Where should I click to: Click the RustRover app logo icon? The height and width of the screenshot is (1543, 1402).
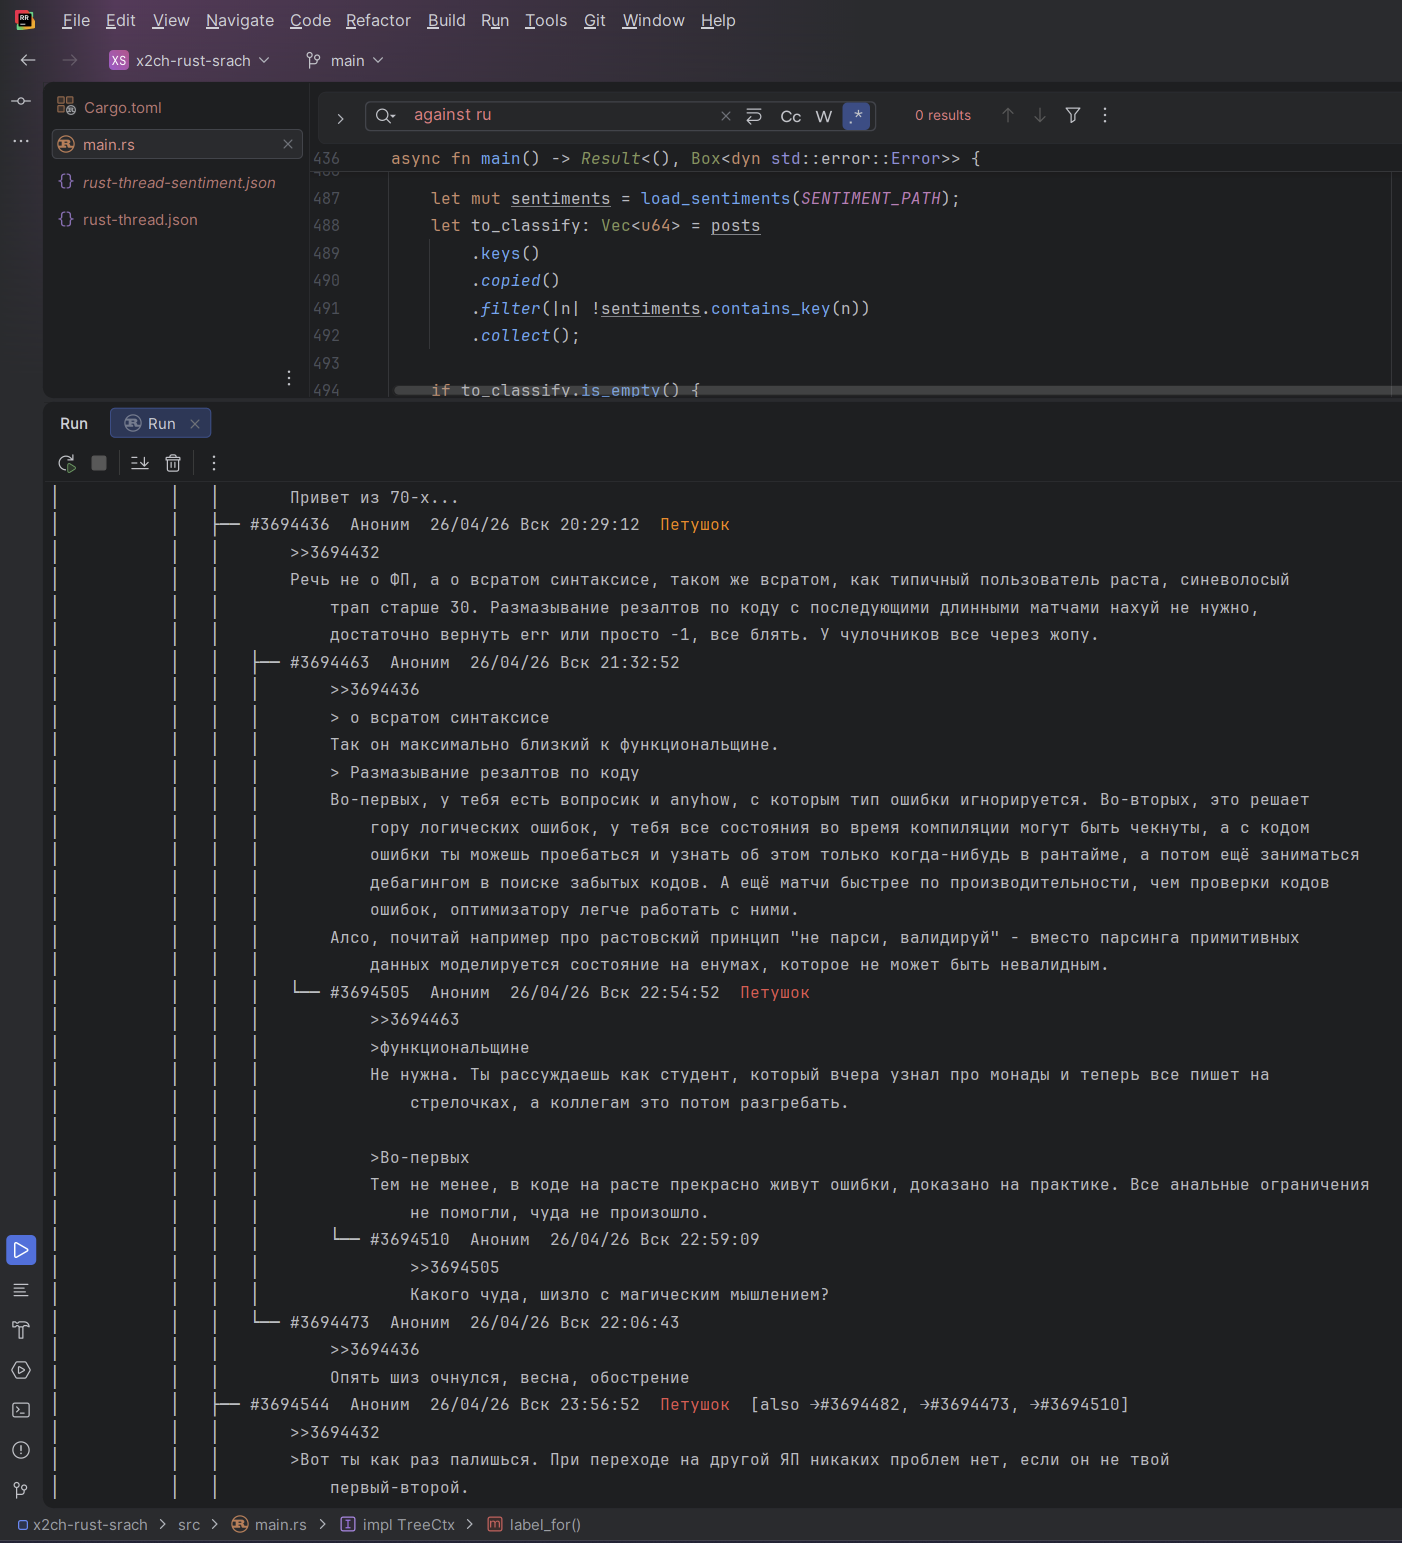point(25,20)
